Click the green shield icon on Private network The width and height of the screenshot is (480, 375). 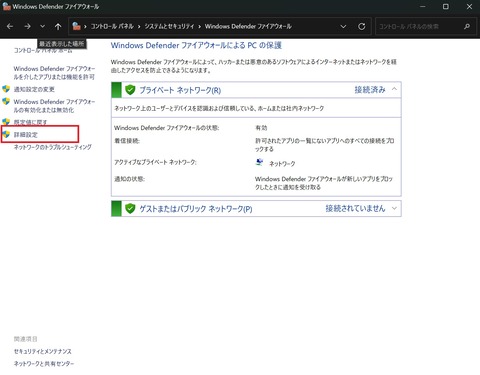tap(130, 90)
